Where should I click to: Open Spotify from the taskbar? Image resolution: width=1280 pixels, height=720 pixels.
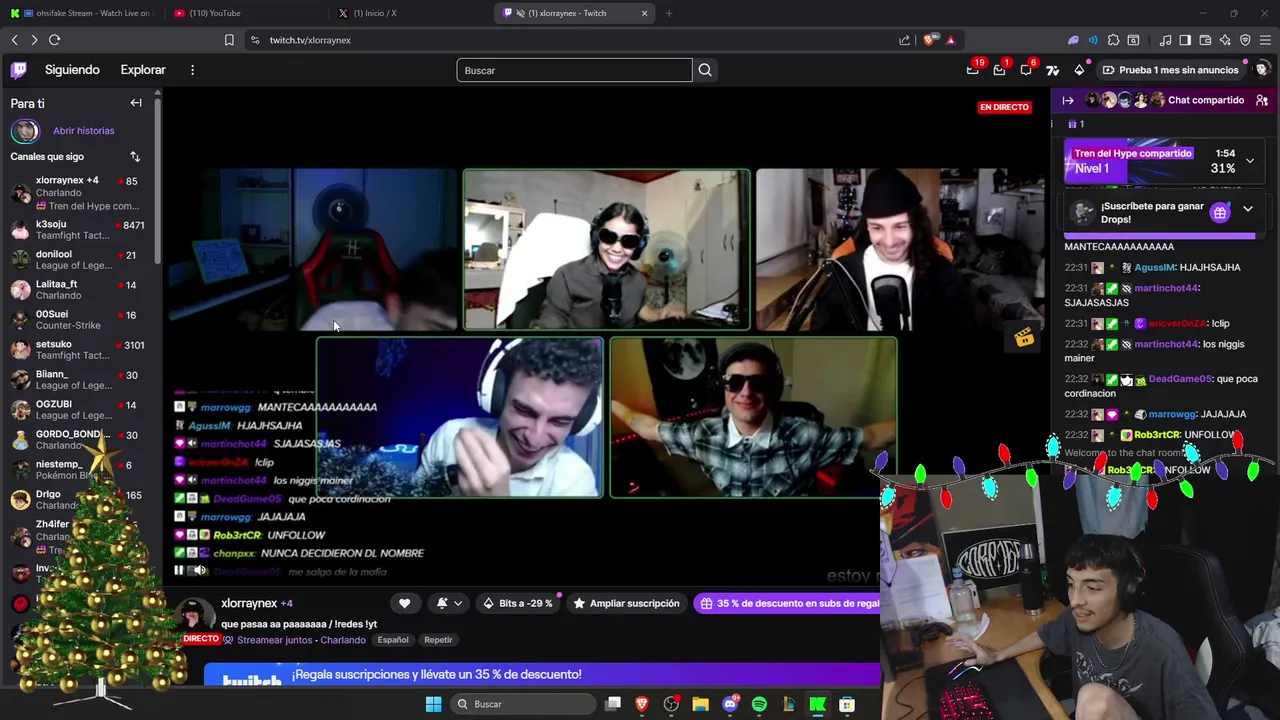pos(759,704)
